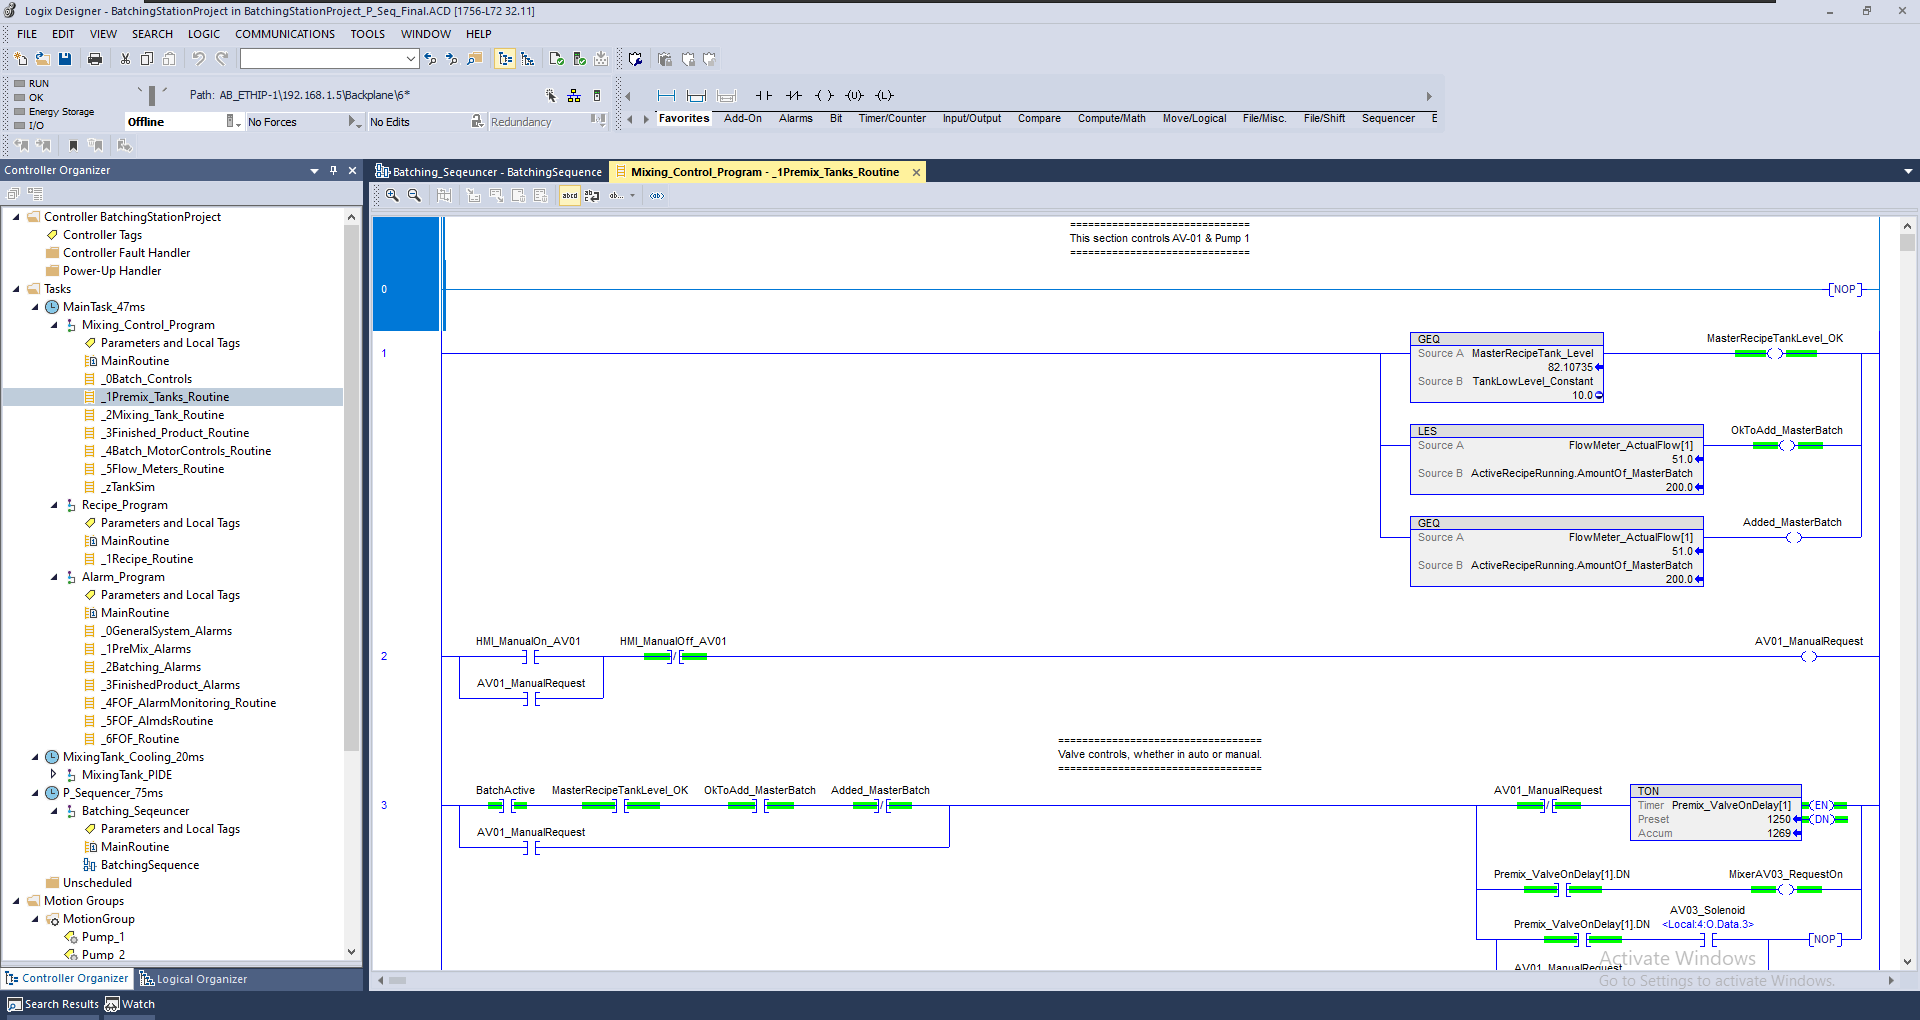Image resolution: width=1920 pixels, height=1020 pixels.
Task: Toggle the Logical Organizer button in the toolbar
Action: click(x=528, y=59)
